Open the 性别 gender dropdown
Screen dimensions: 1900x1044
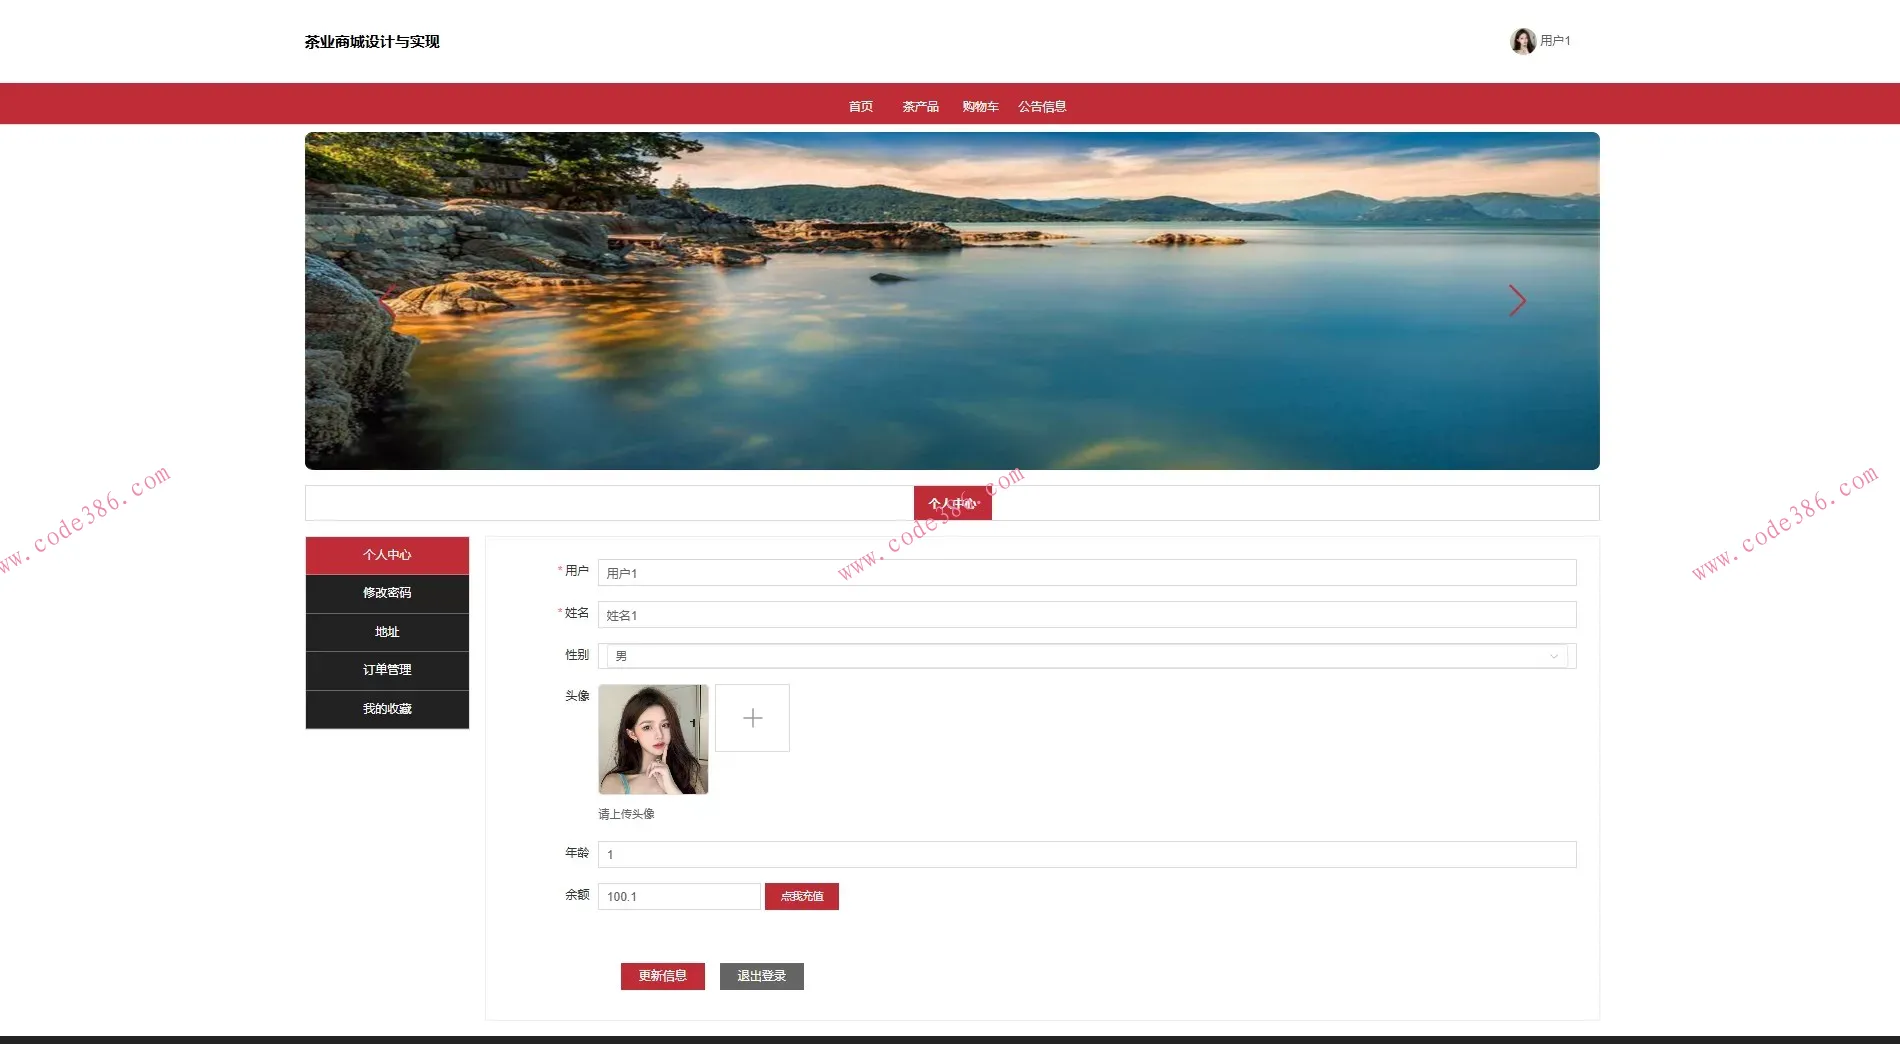tap(1085, 656)
